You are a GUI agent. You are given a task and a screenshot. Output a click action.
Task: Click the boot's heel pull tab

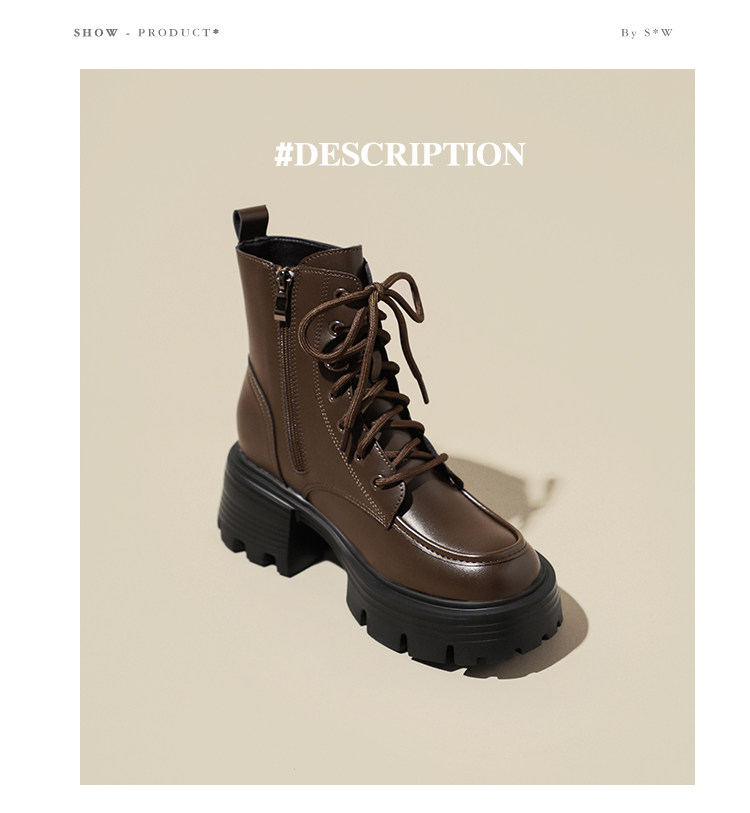(x=251, y=223)
